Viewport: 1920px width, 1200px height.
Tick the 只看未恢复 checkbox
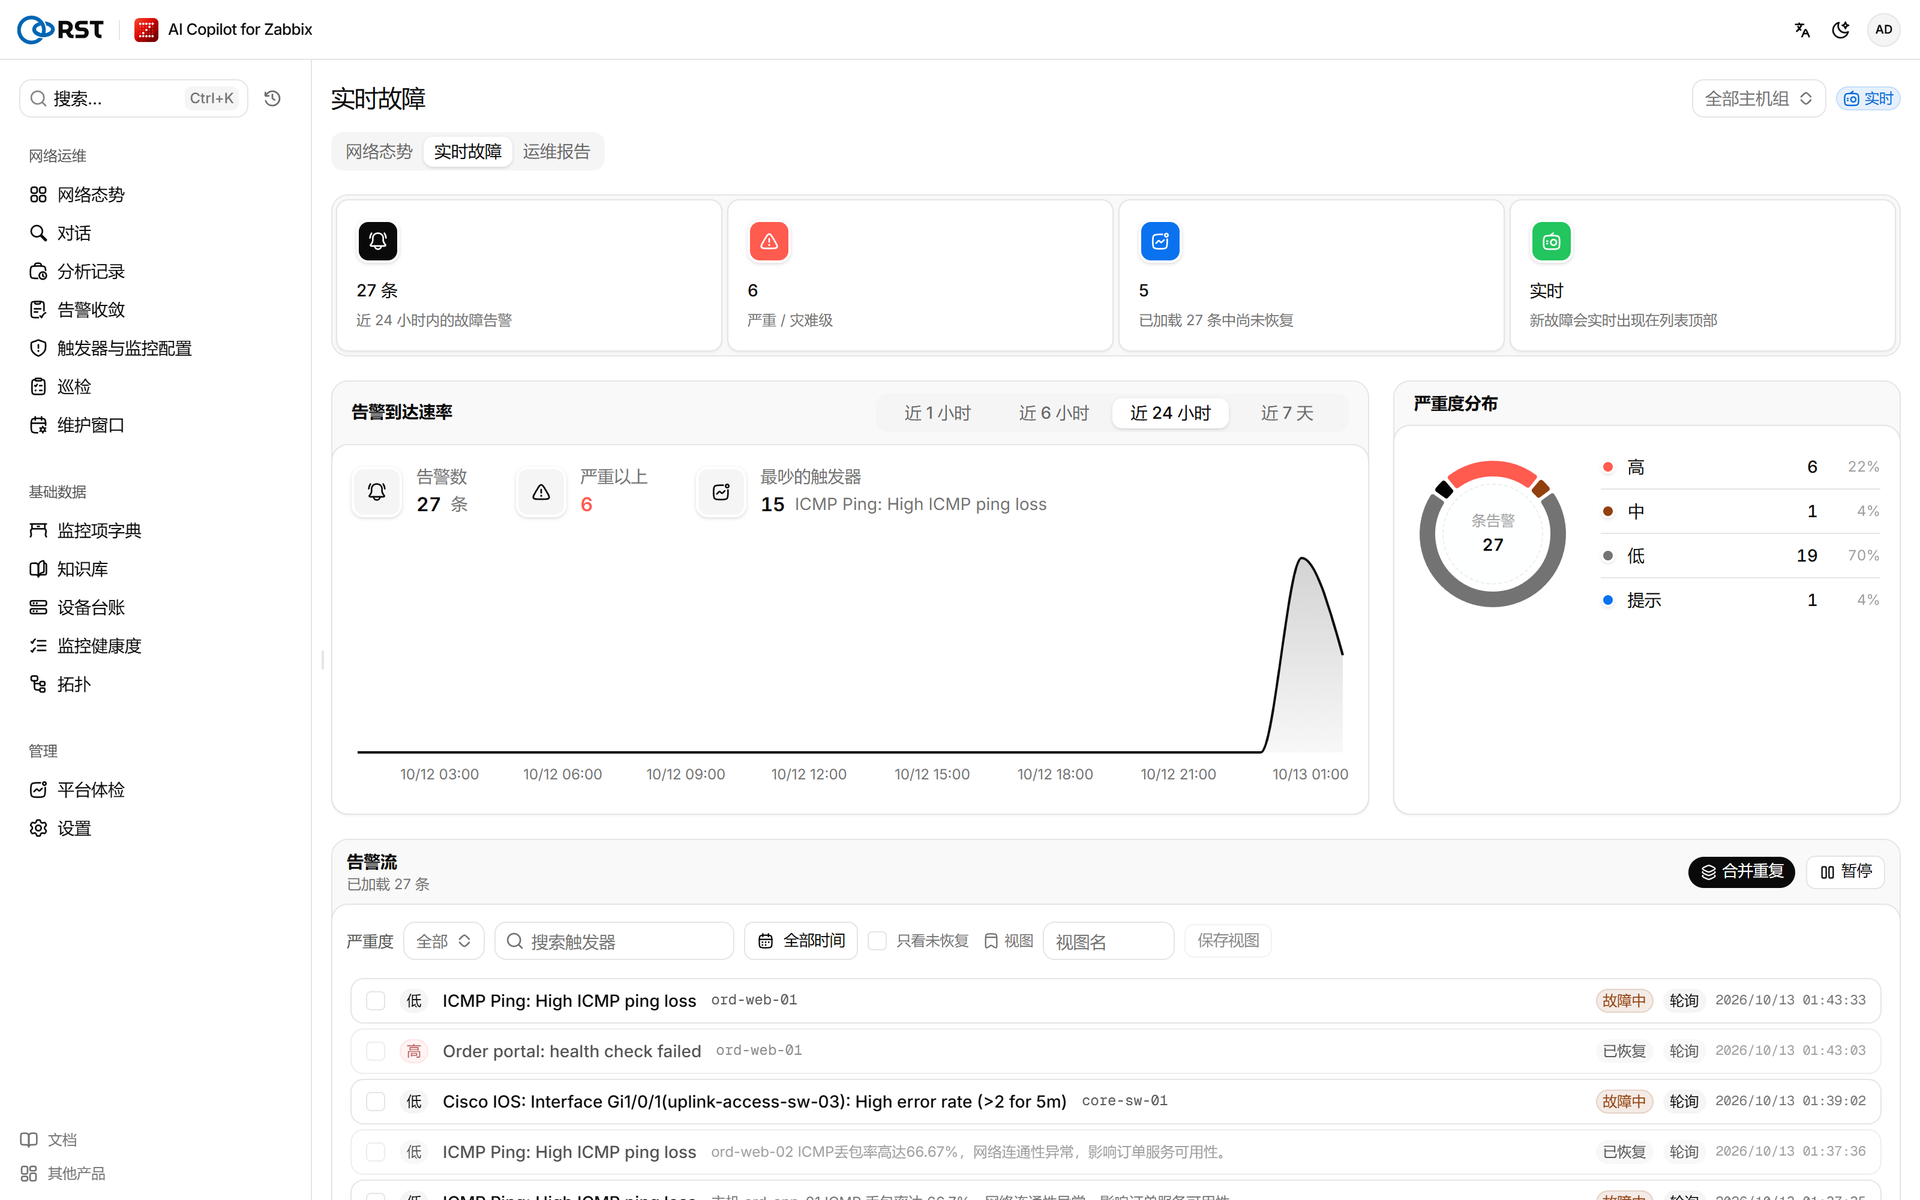pyautogui.click(x=877, y=941)
